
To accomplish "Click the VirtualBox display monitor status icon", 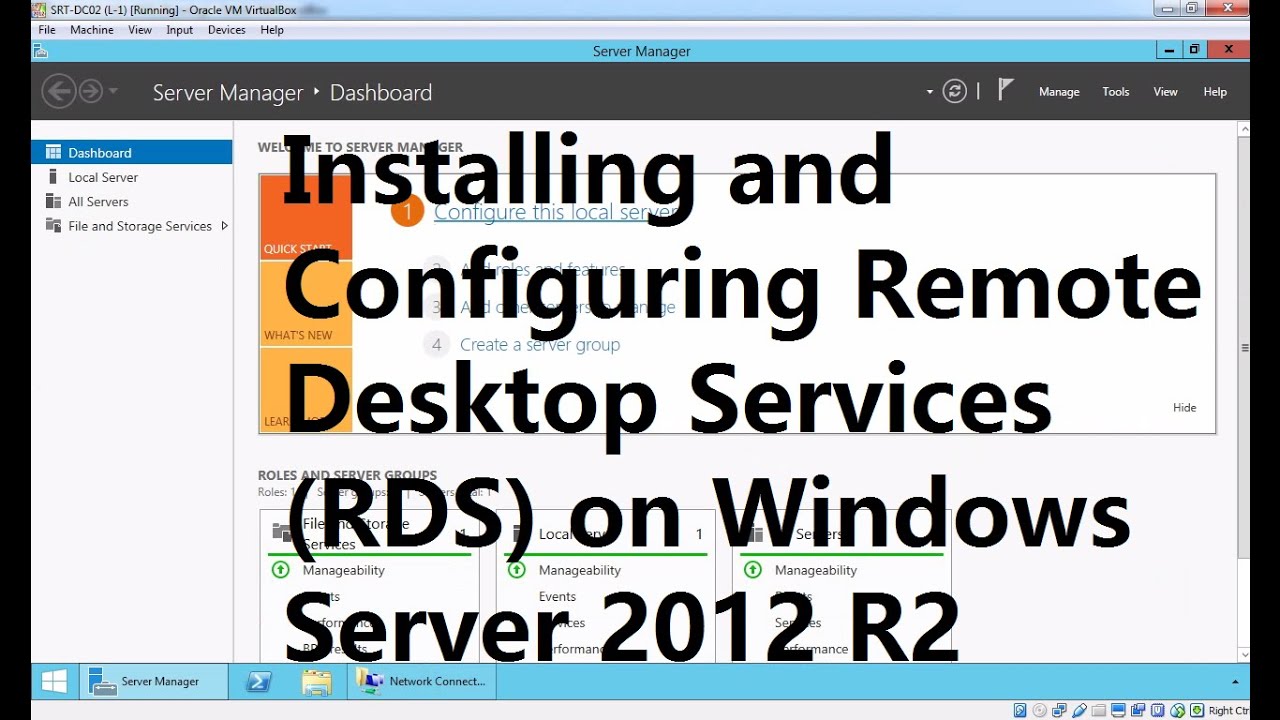I will pos(1120,711).
